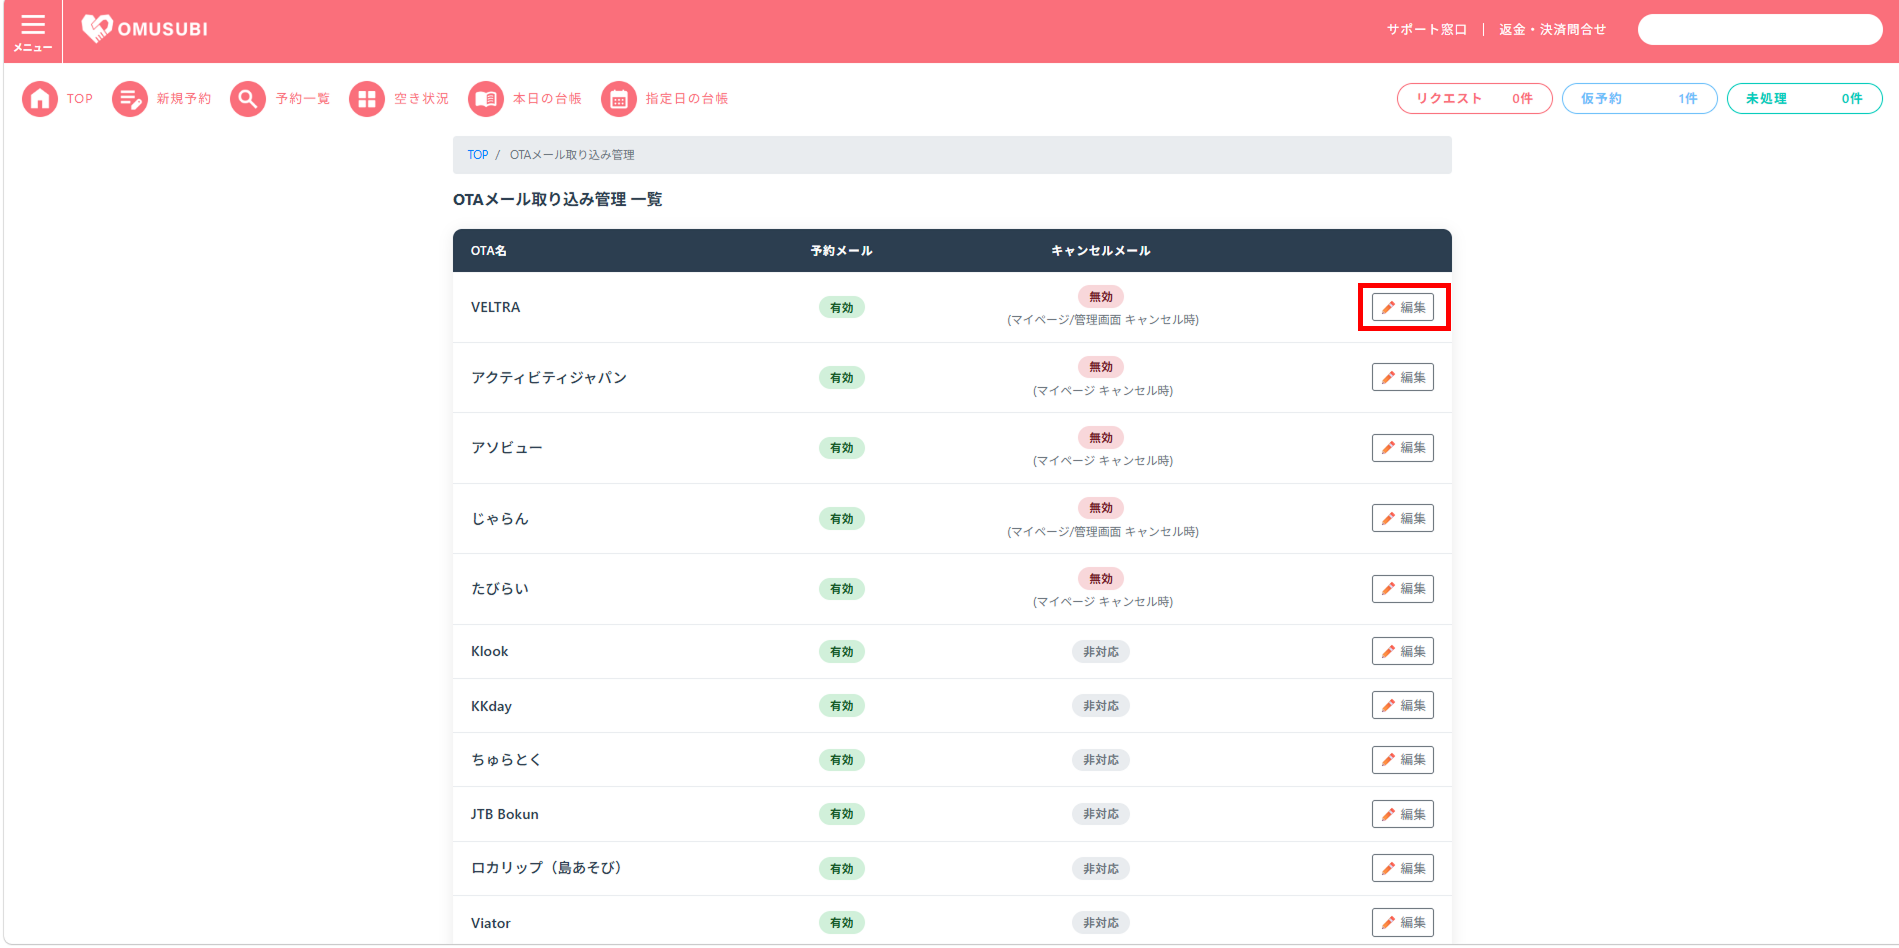Click the OTAメール取り込み管理 一覧 heading
The height and width of the screenshot is (948, 1899).
(558, 200)
